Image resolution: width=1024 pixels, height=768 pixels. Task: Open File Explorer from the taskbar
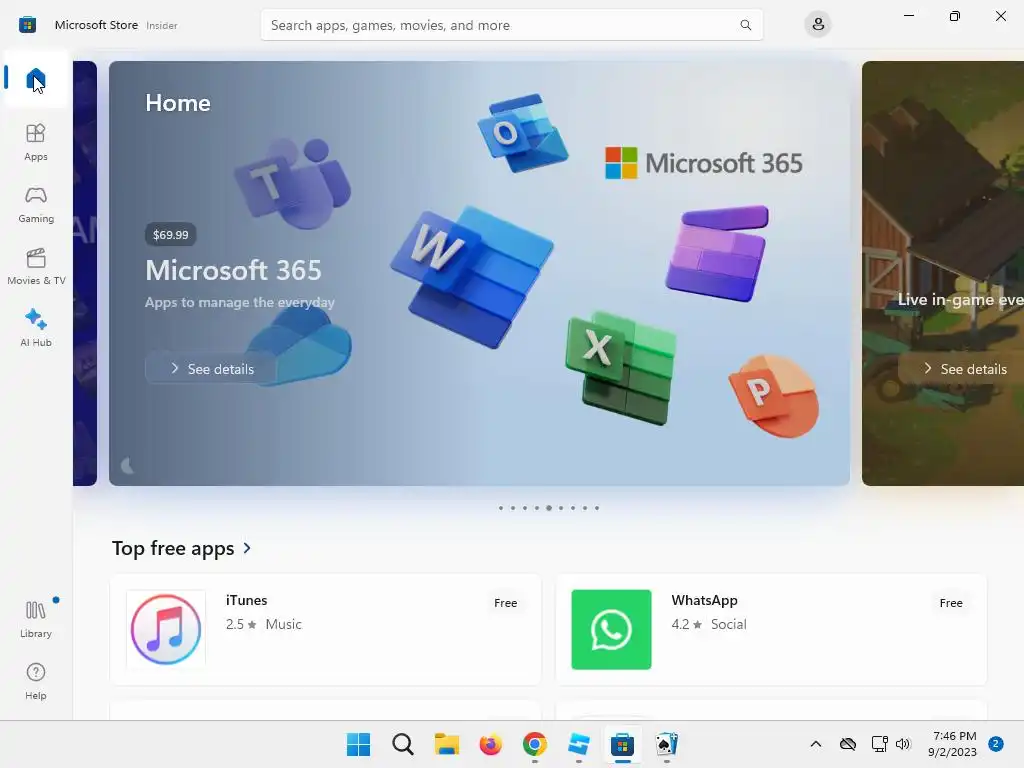pyautogui.click(x=447, y=744)
